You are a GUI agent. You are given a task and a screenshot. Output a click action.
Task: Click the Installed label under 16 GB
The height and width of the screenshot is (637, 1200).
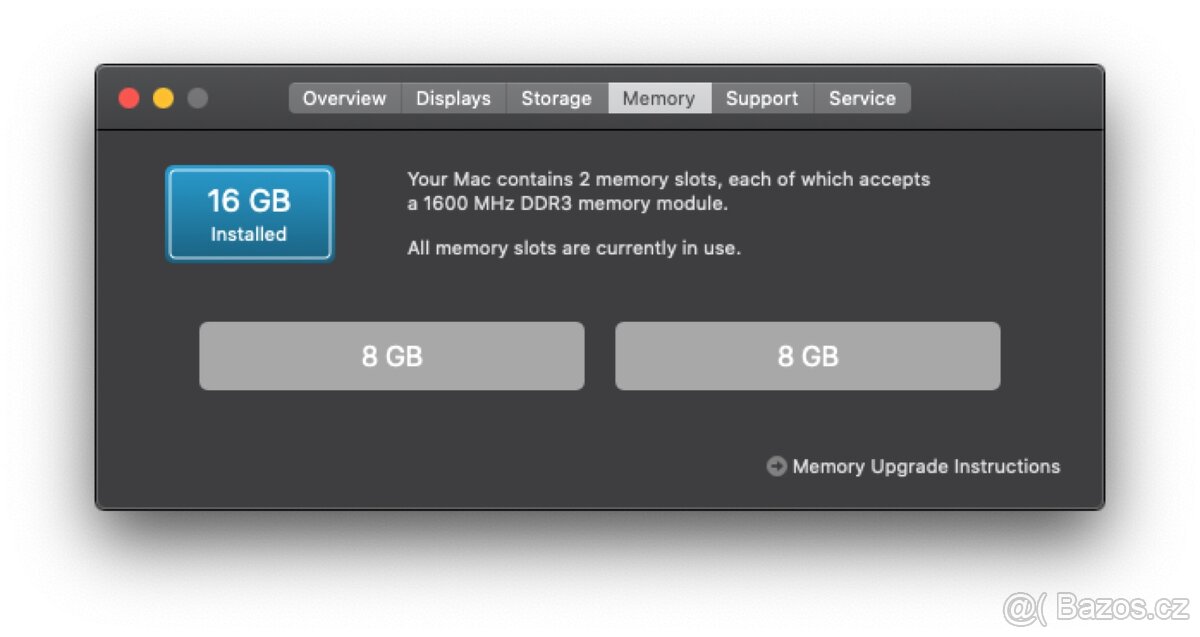pos(249,234)
